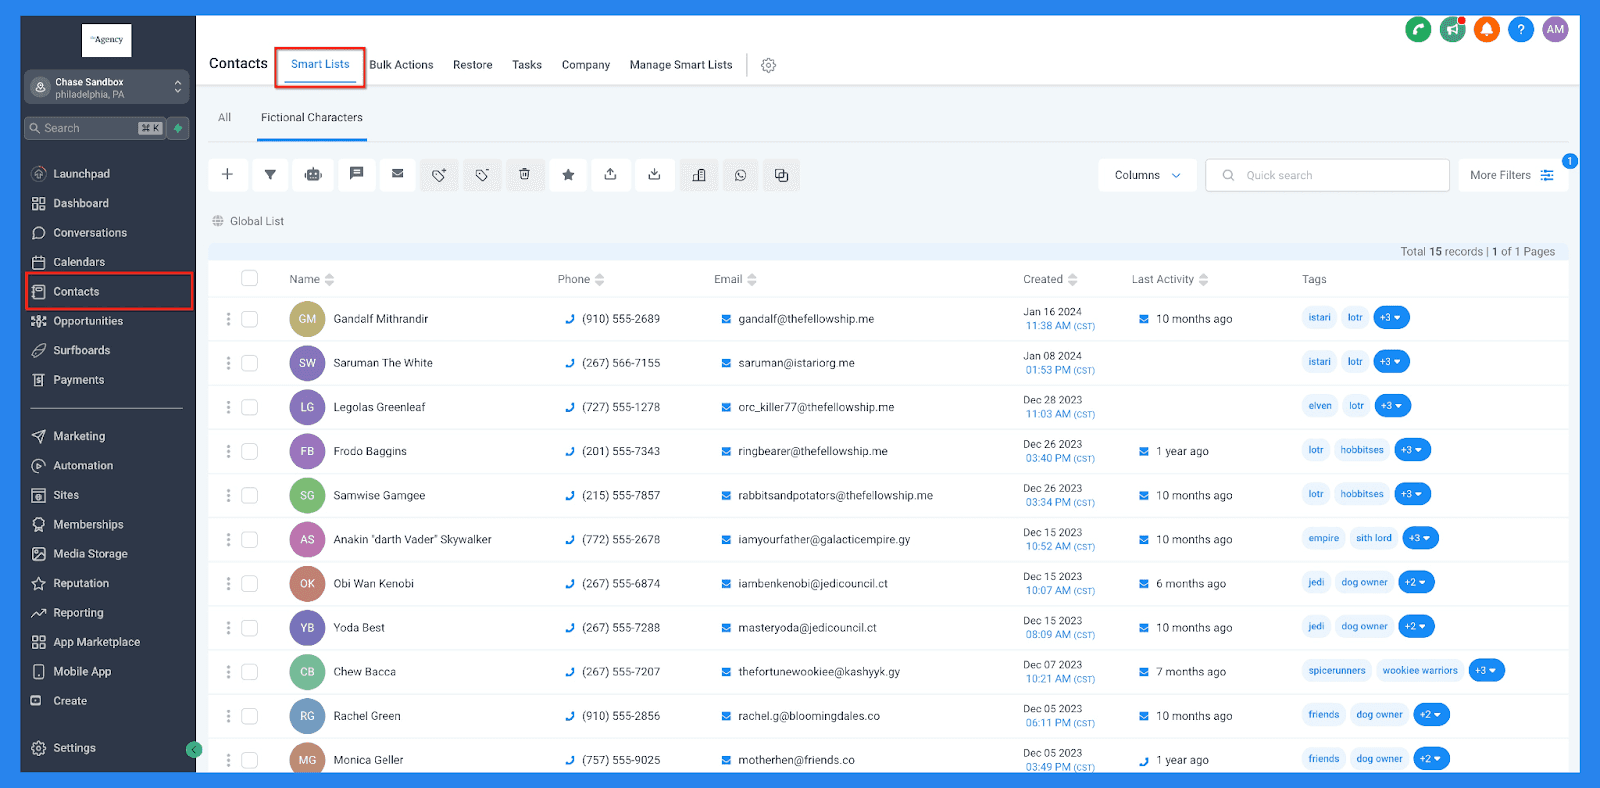Sort by the Name column
1600x788 pixels.
[311, 279]
